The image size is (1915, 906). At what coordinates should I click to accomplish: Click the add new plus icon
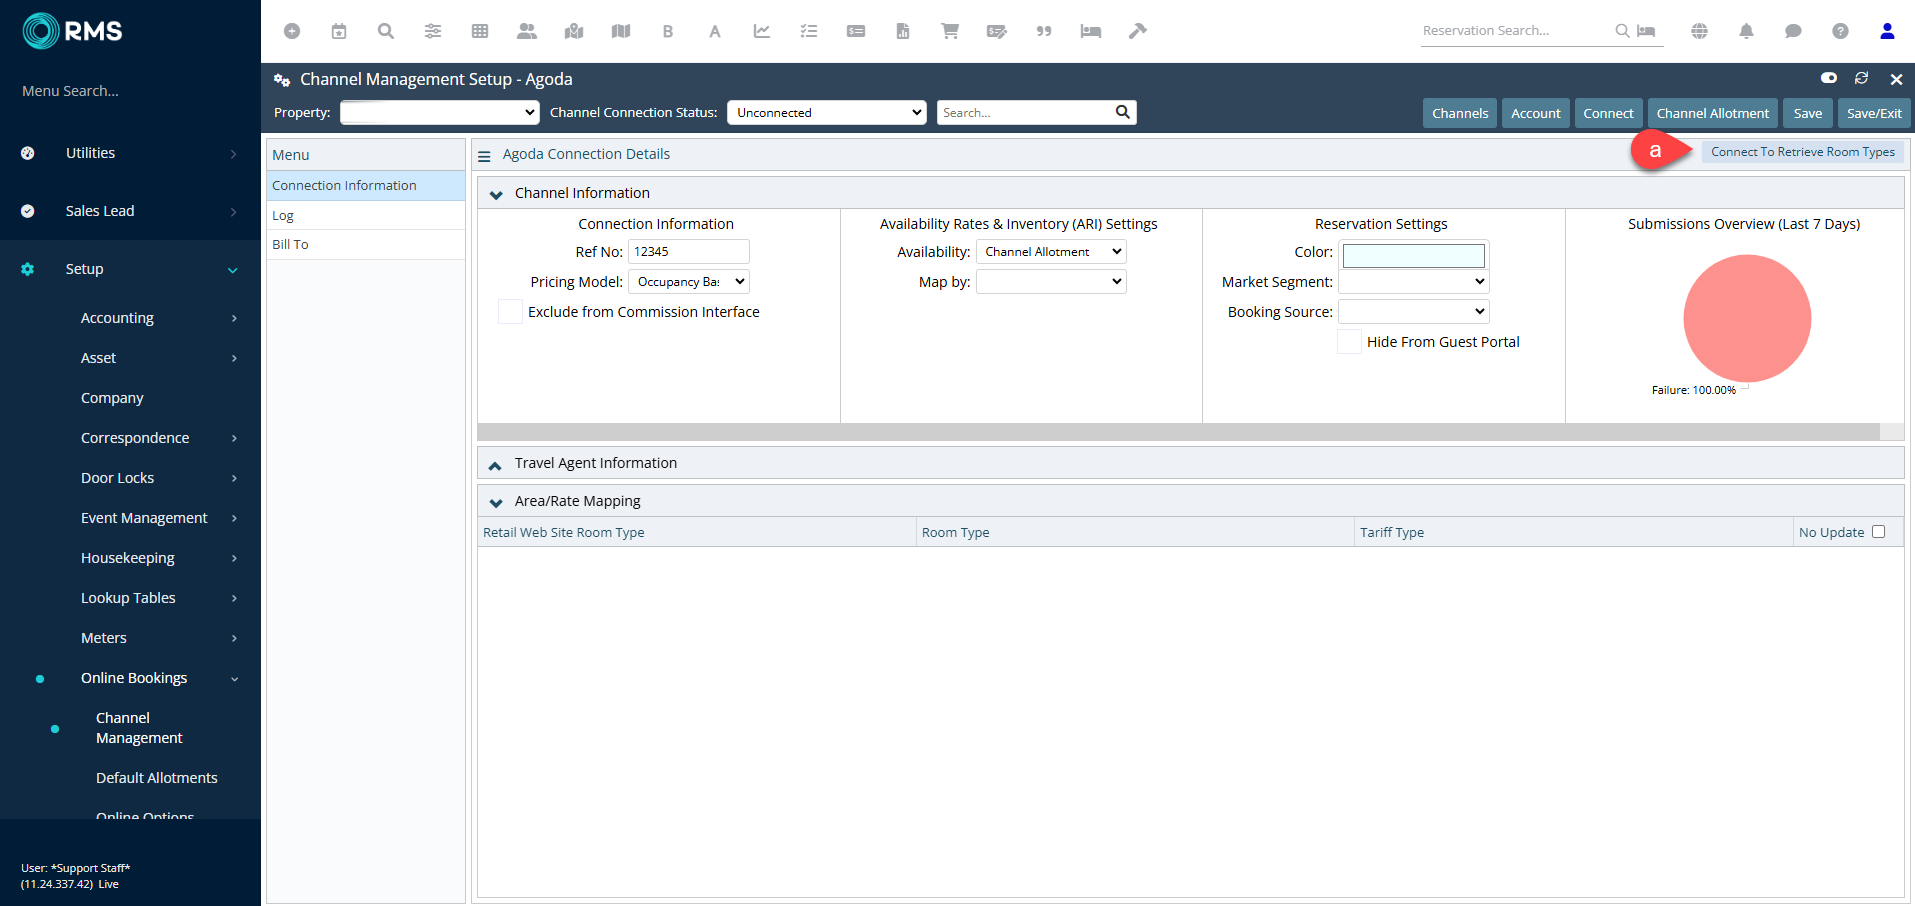[292, 31]
